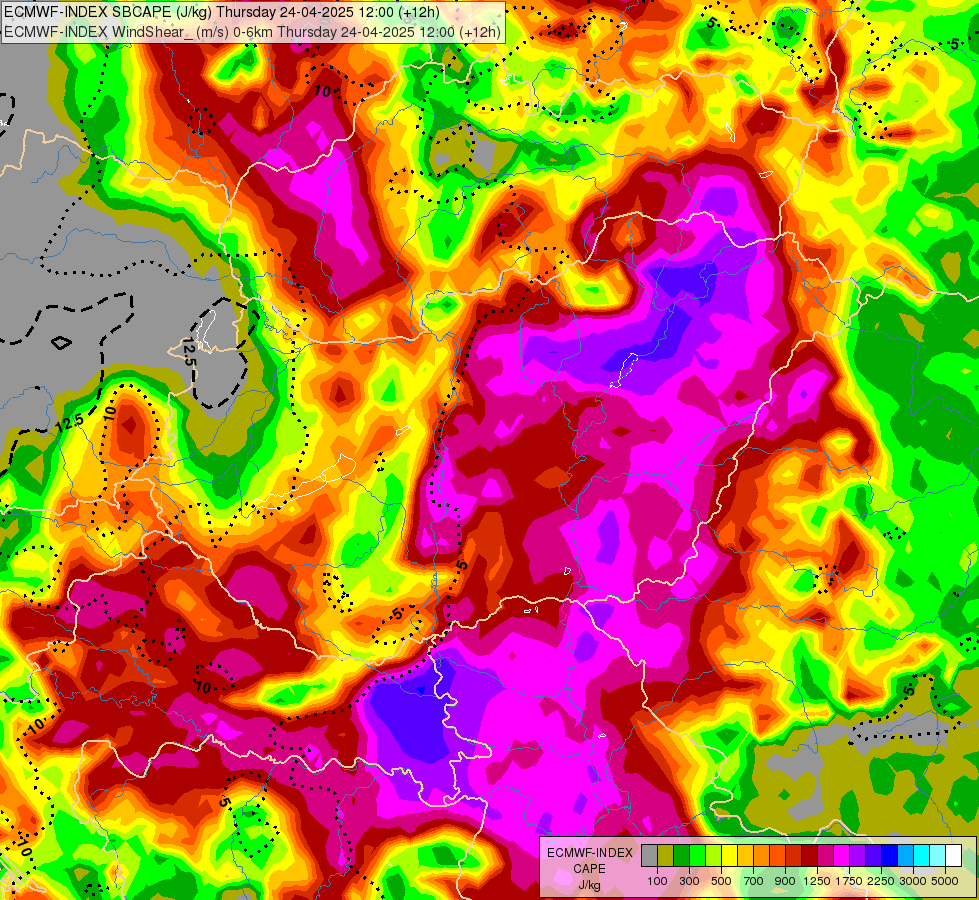Select the white legend swatch
Screen dimensions: 979x900
coord(953,855)
